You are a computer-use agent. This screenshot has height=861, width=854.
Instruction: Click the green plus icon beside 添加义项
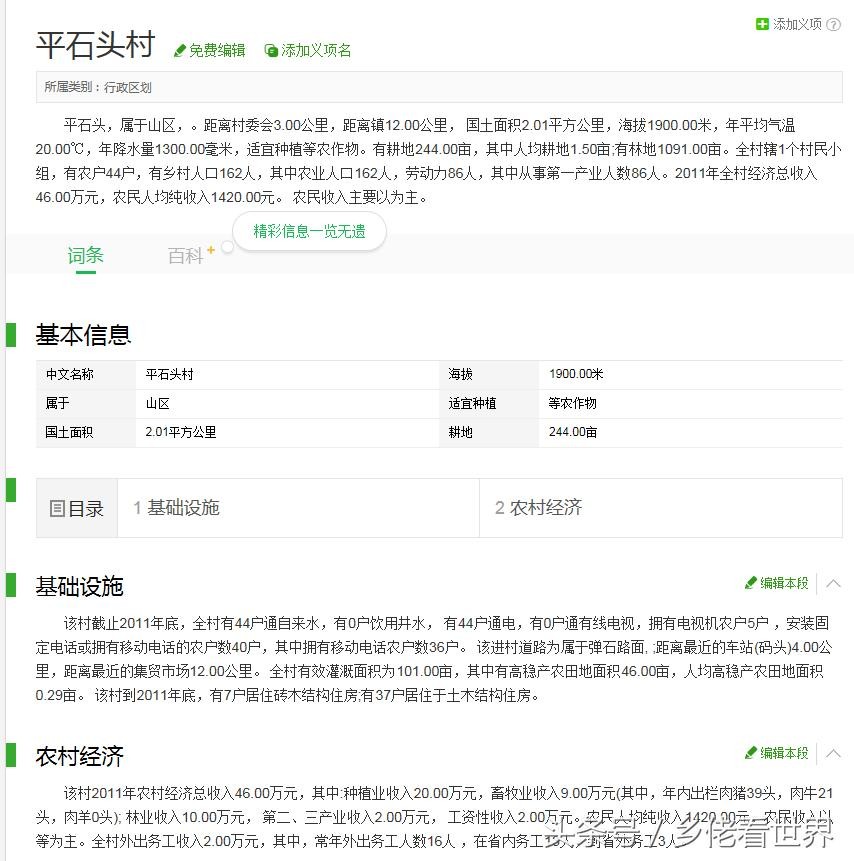point(763,24)
